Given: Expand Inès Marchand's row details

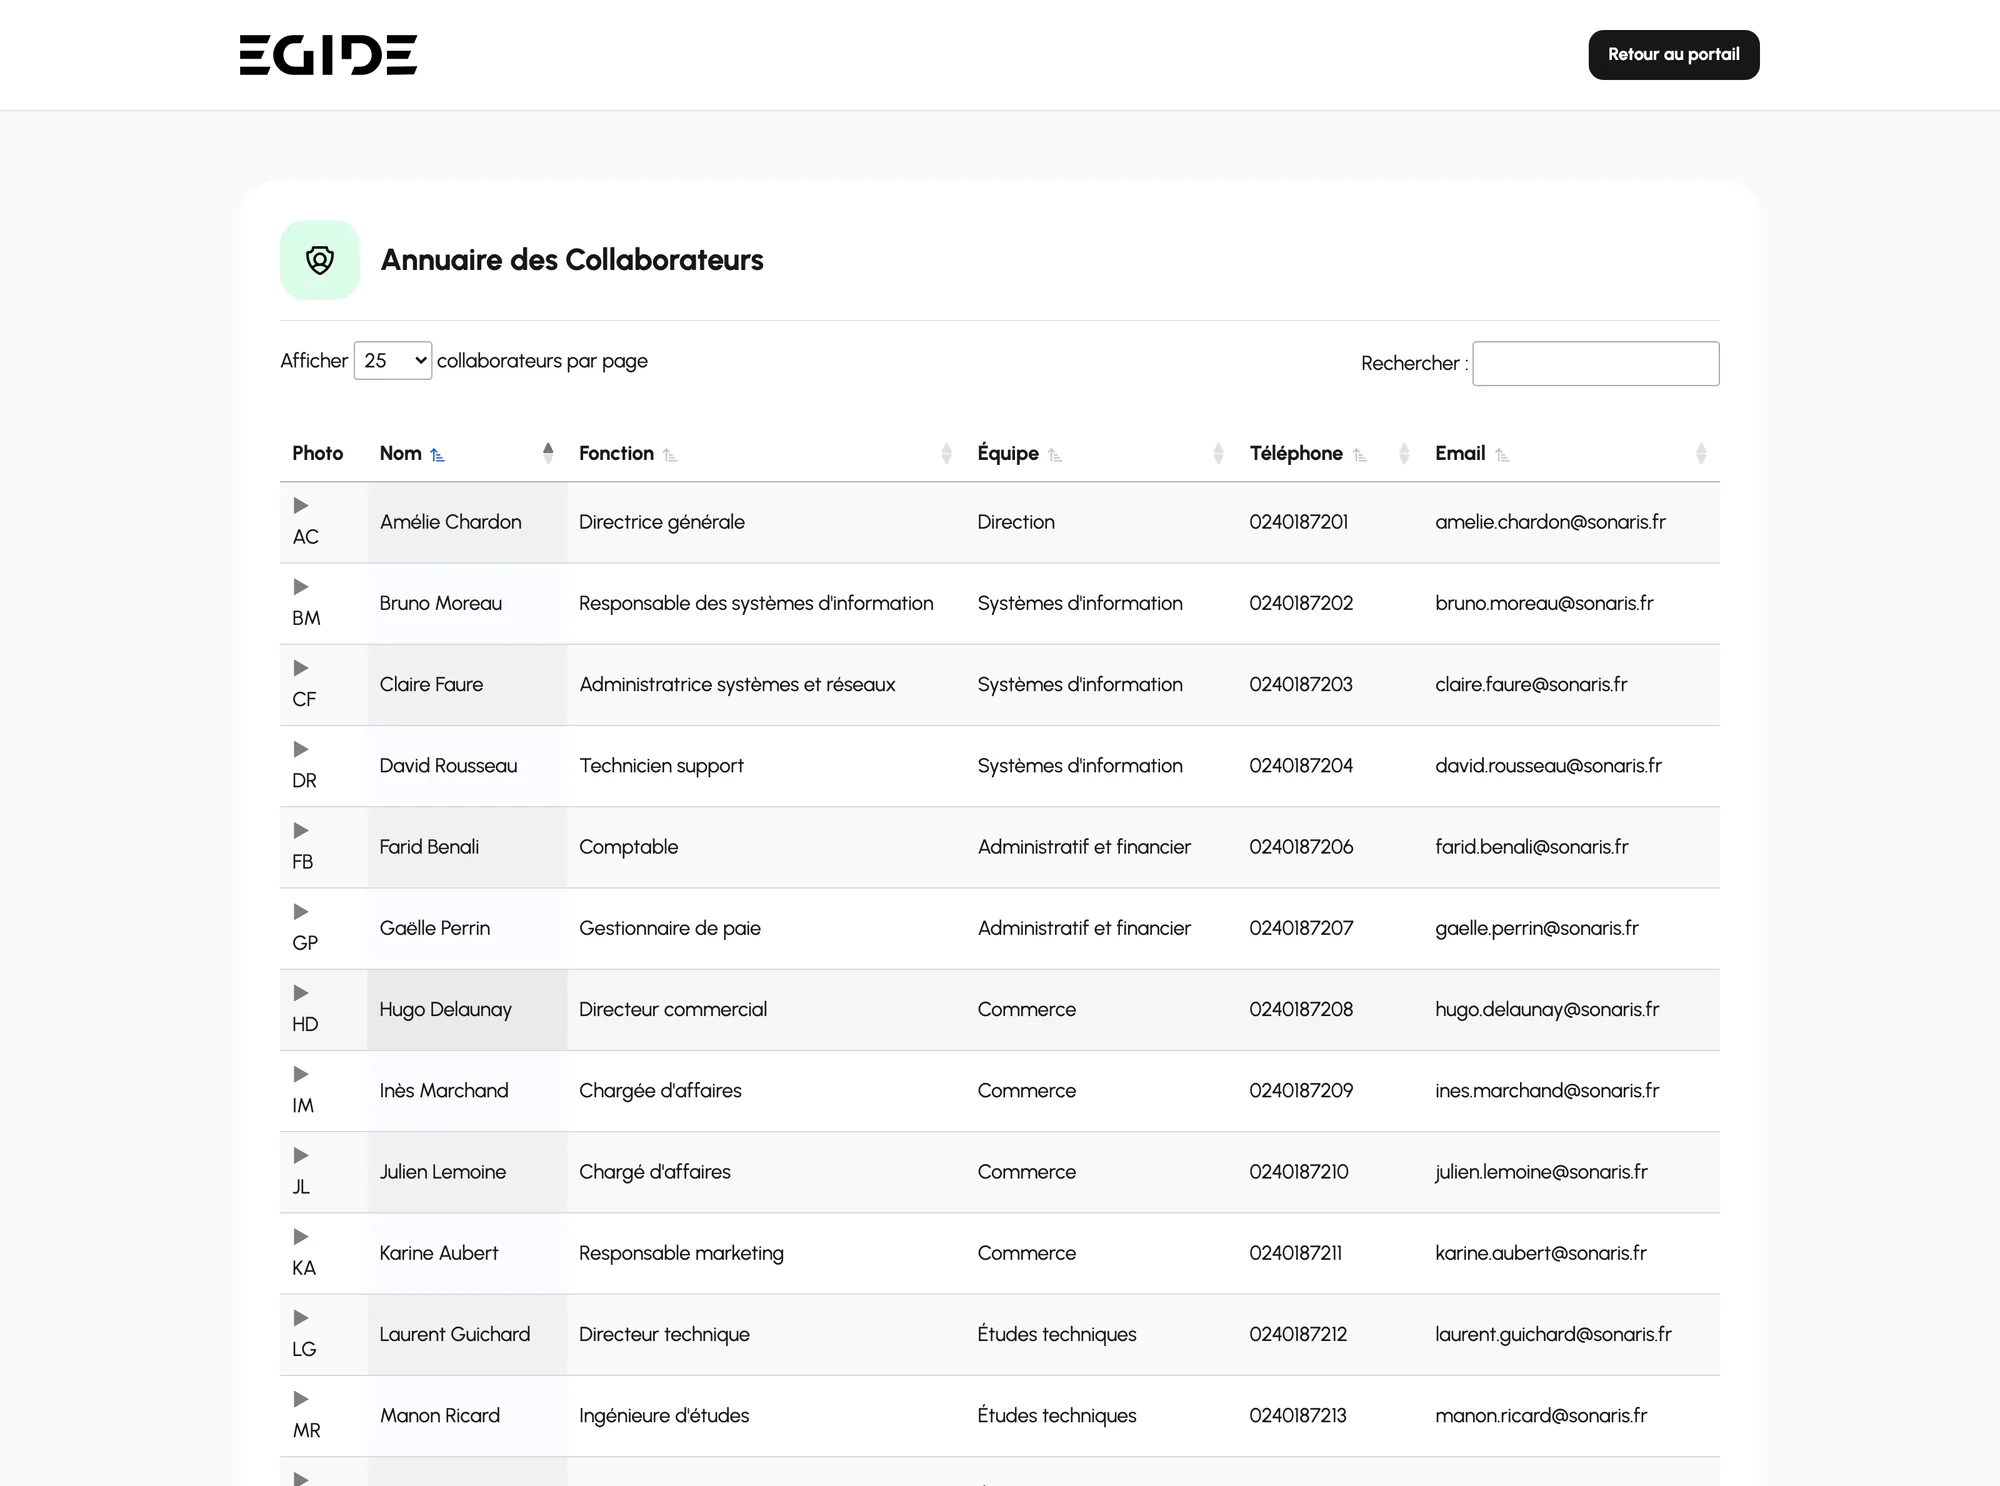Looking at the screenshot, I should [x=301, y=1074].
